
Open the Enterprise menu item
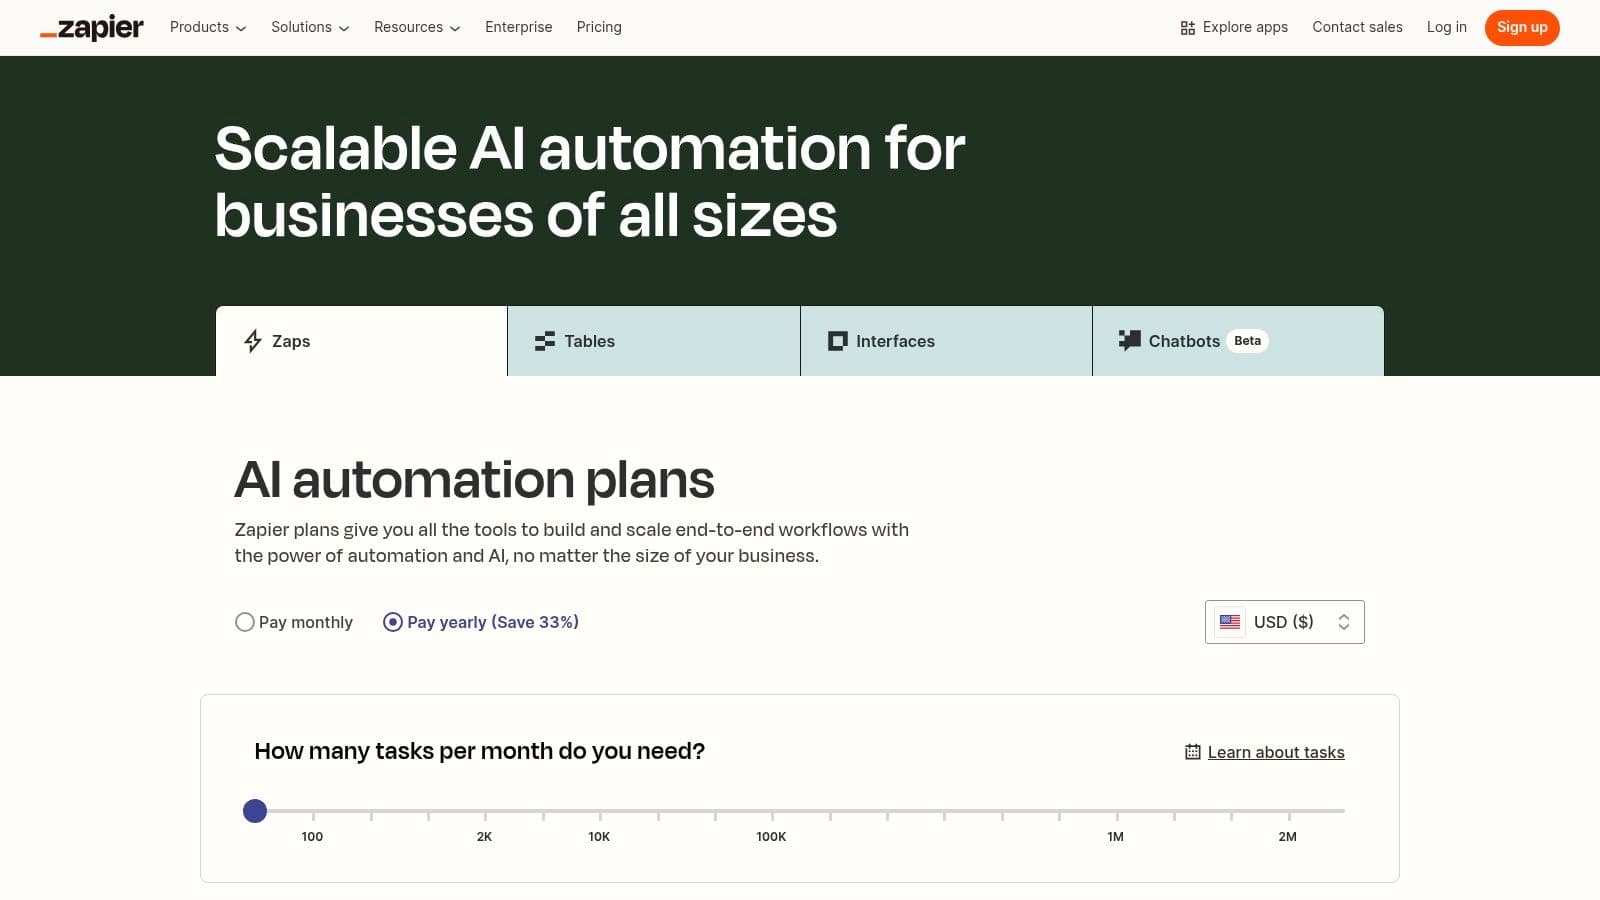pyautogui.click(x=518, y=27)
